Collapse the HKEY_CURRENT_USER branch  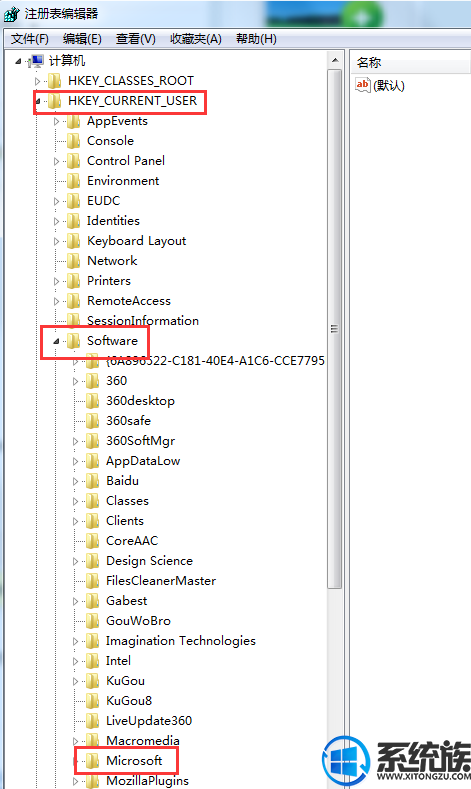[38, 101]
